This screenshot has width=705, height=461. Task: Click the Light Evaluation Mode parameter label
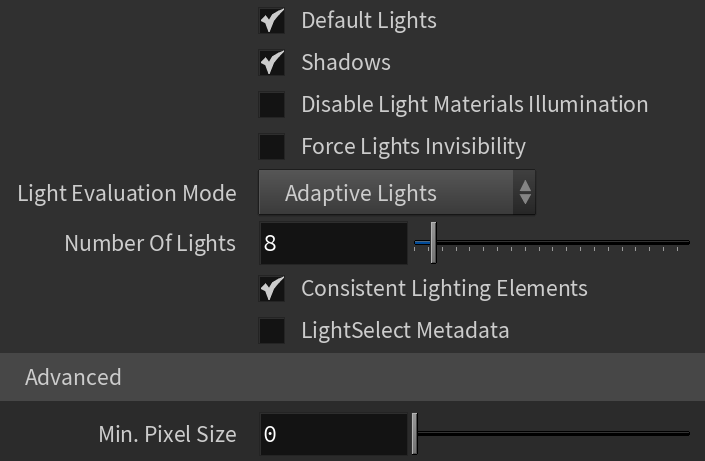pyautogui.click(x=127, y=193)
